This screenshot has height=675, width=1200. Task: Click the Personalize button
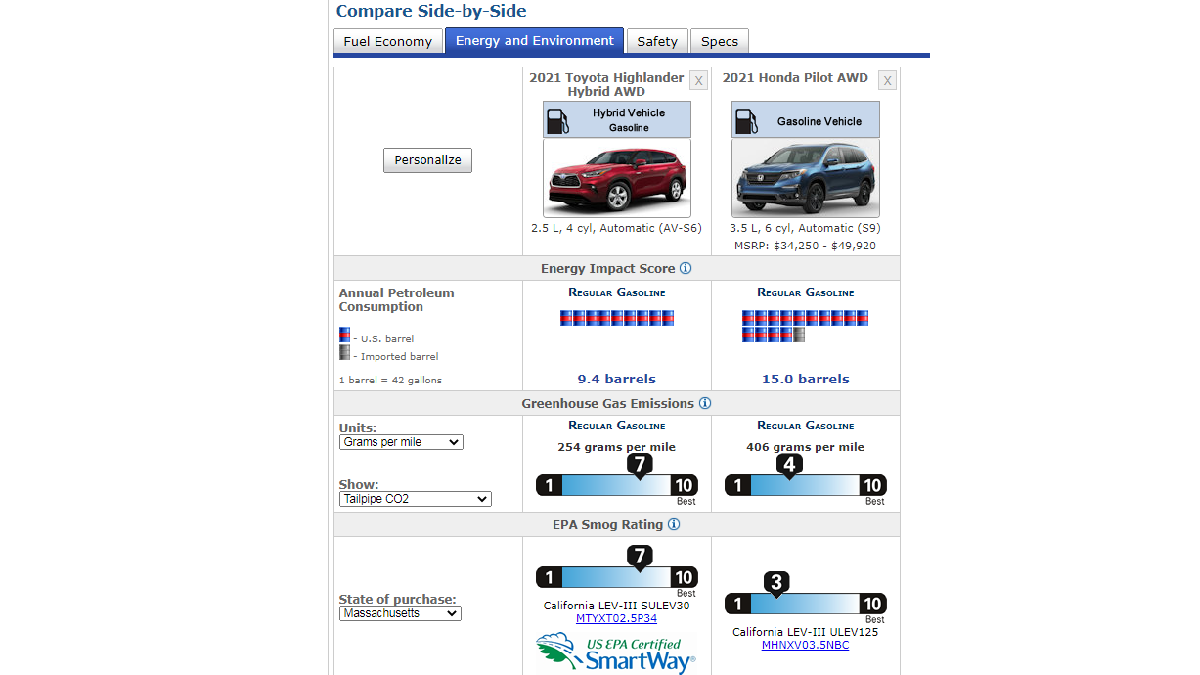coord(427,160)
